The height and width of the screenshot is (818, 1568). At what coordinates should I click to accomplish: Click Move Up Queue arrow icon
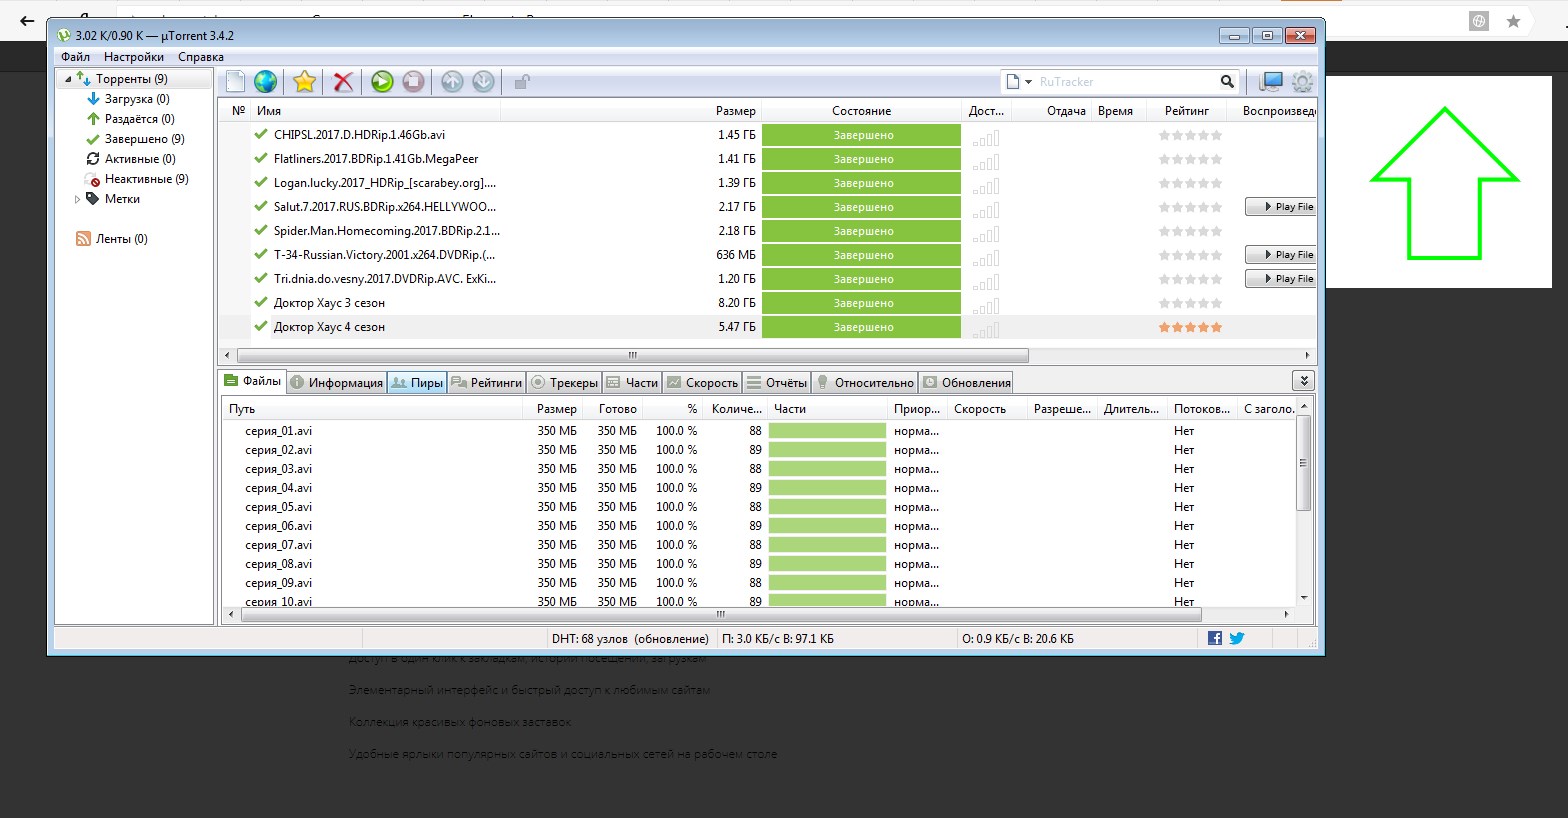pyautogui.click(x=452, y=82)
